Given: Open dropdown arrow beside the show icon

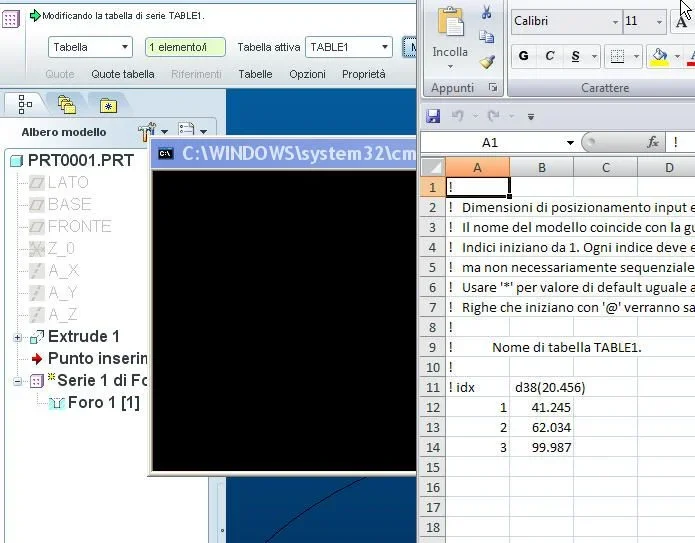Looking at the screenshot, I should pyautogui.click(x=203, y=132).
